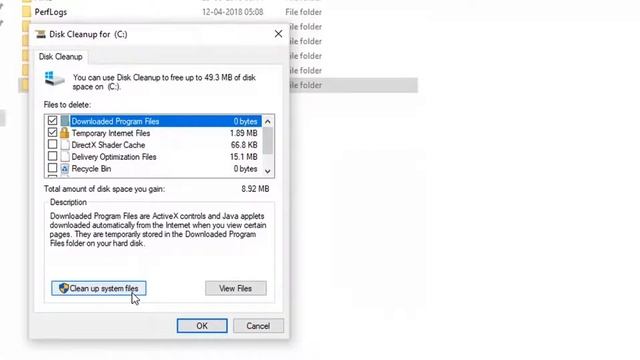This screenshot has height=360, width=640.
Task: Click the 8.92 MB total gain value
Action: point(255,189)
